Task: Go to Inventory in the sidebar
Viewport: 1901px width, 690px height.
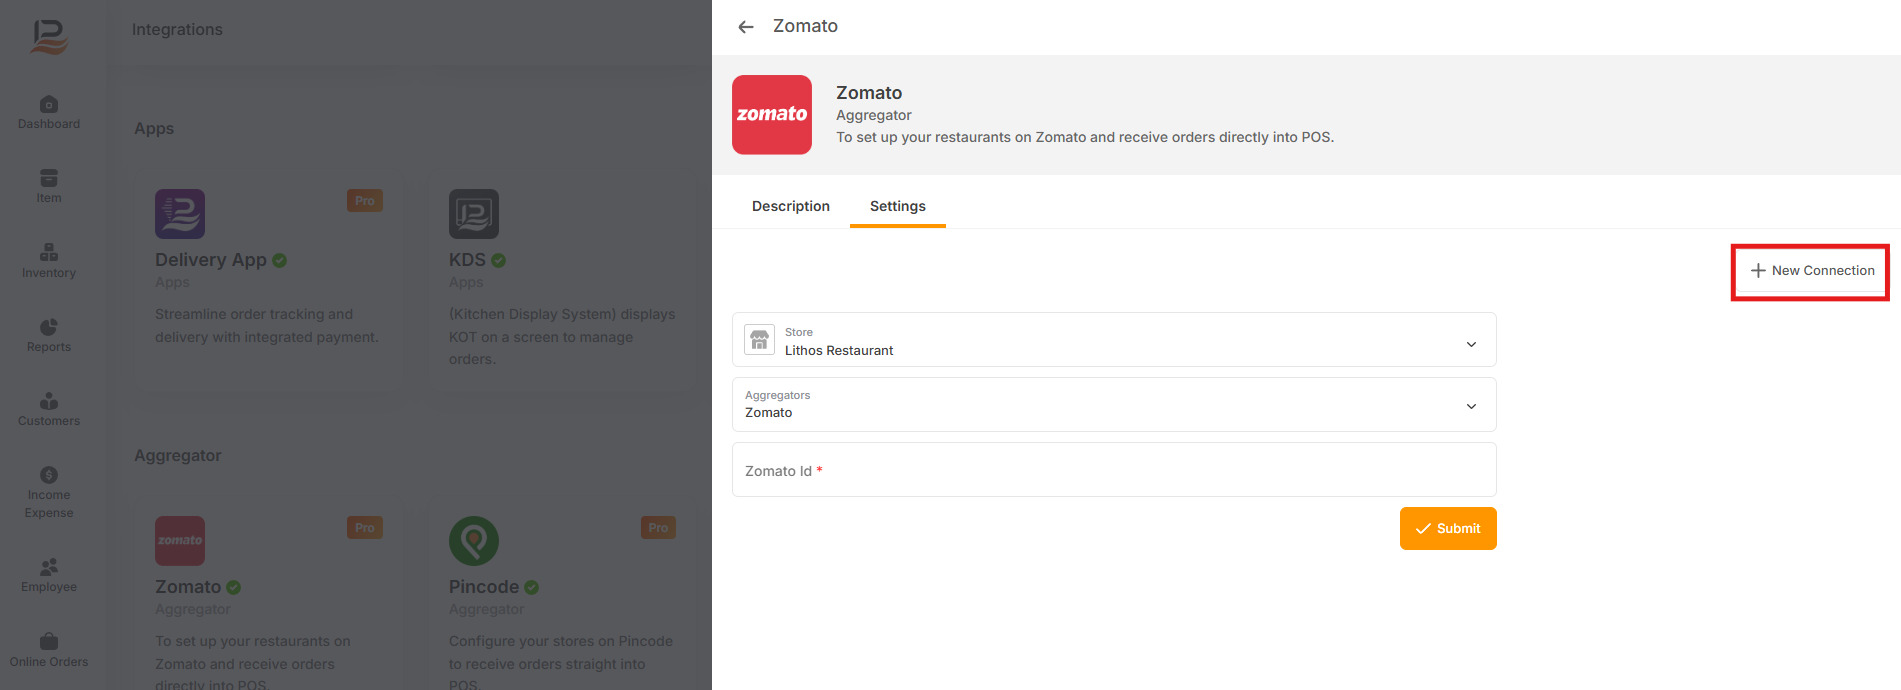Action: click(x=48, y=260)
